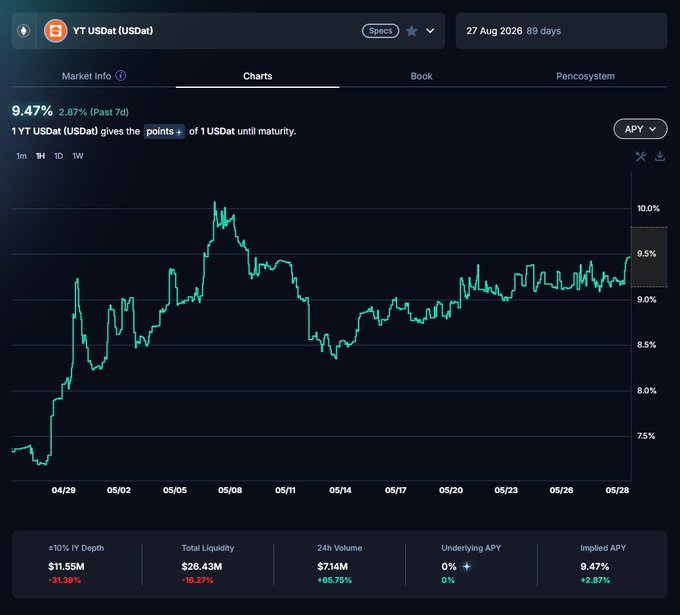The width and height of the screenshot is (680, 615).
Task: Click the $7.14M 24h Volume value
Action: 332,566
